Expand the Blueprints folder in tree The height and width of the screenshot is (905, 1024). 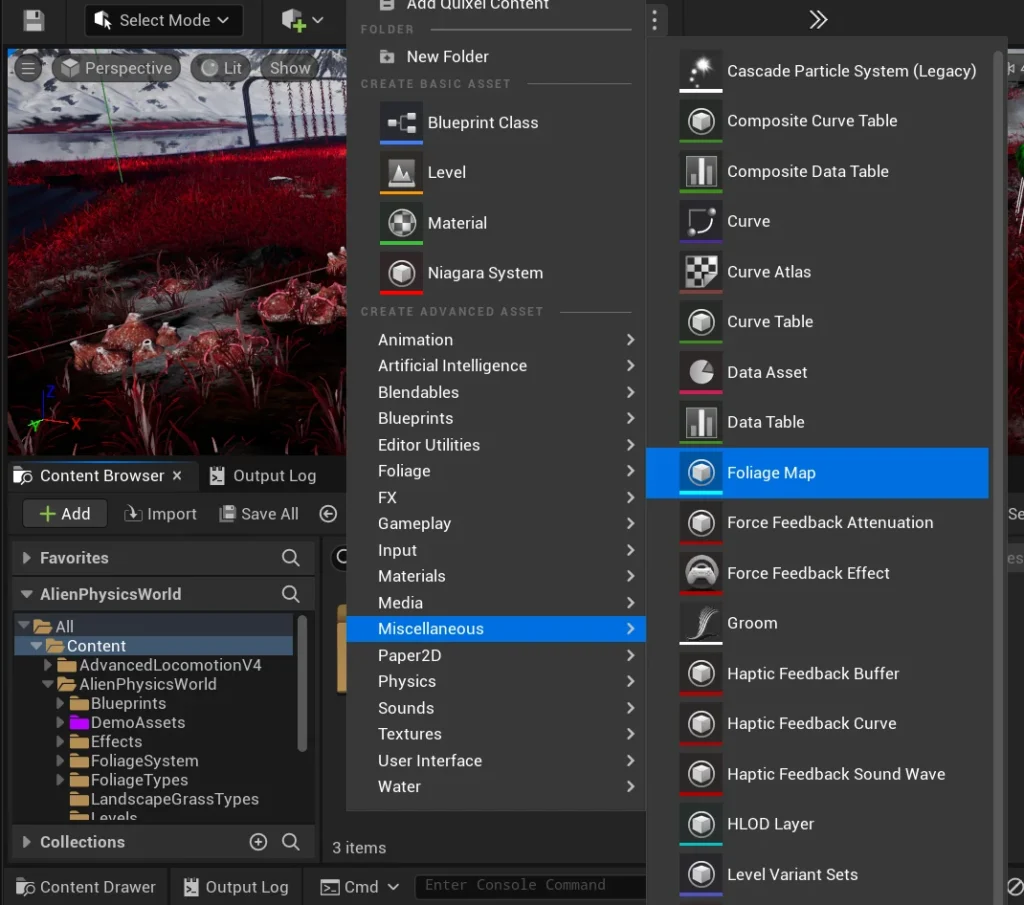click(61, 704)
